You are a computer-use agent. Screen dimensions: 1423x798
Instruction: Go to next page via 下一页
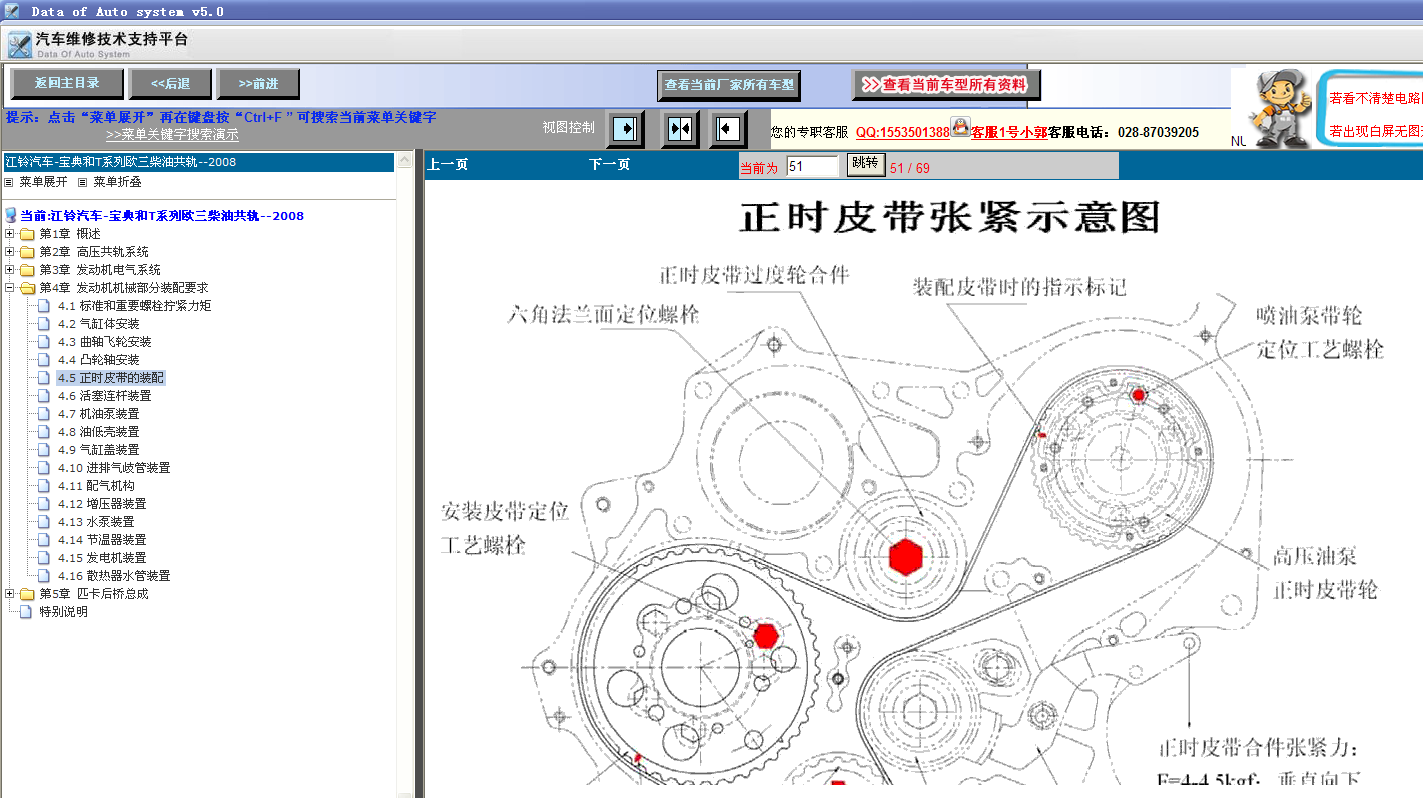click(x=610, y=165)
